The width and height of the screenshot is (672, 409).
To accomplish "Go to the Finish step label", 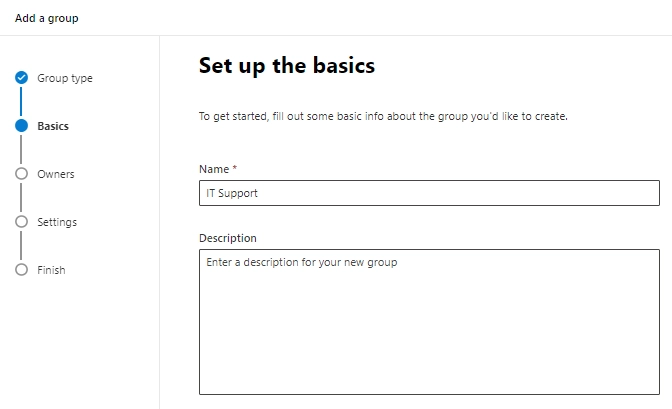I will click(x=51, y=270).
